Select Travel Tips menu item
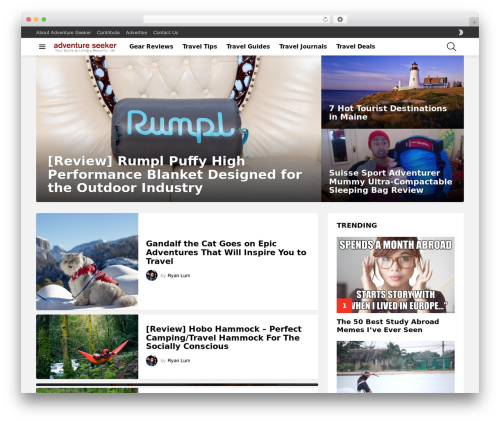This screenshot has height=423, width=500. click(x=200, y=46)
